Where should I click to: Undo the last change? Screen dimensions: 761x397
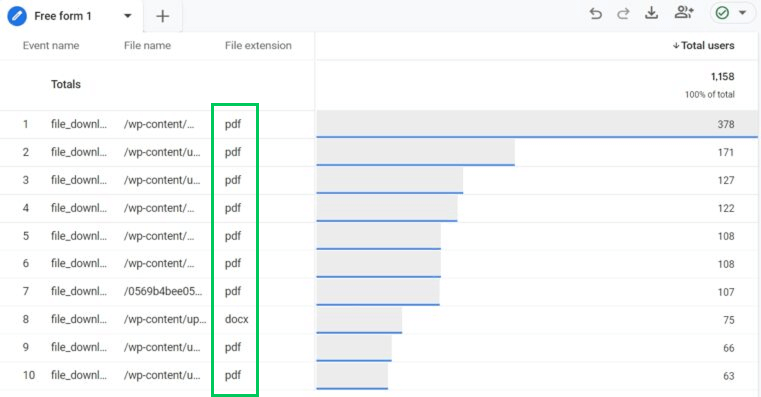tap(596, 13)
